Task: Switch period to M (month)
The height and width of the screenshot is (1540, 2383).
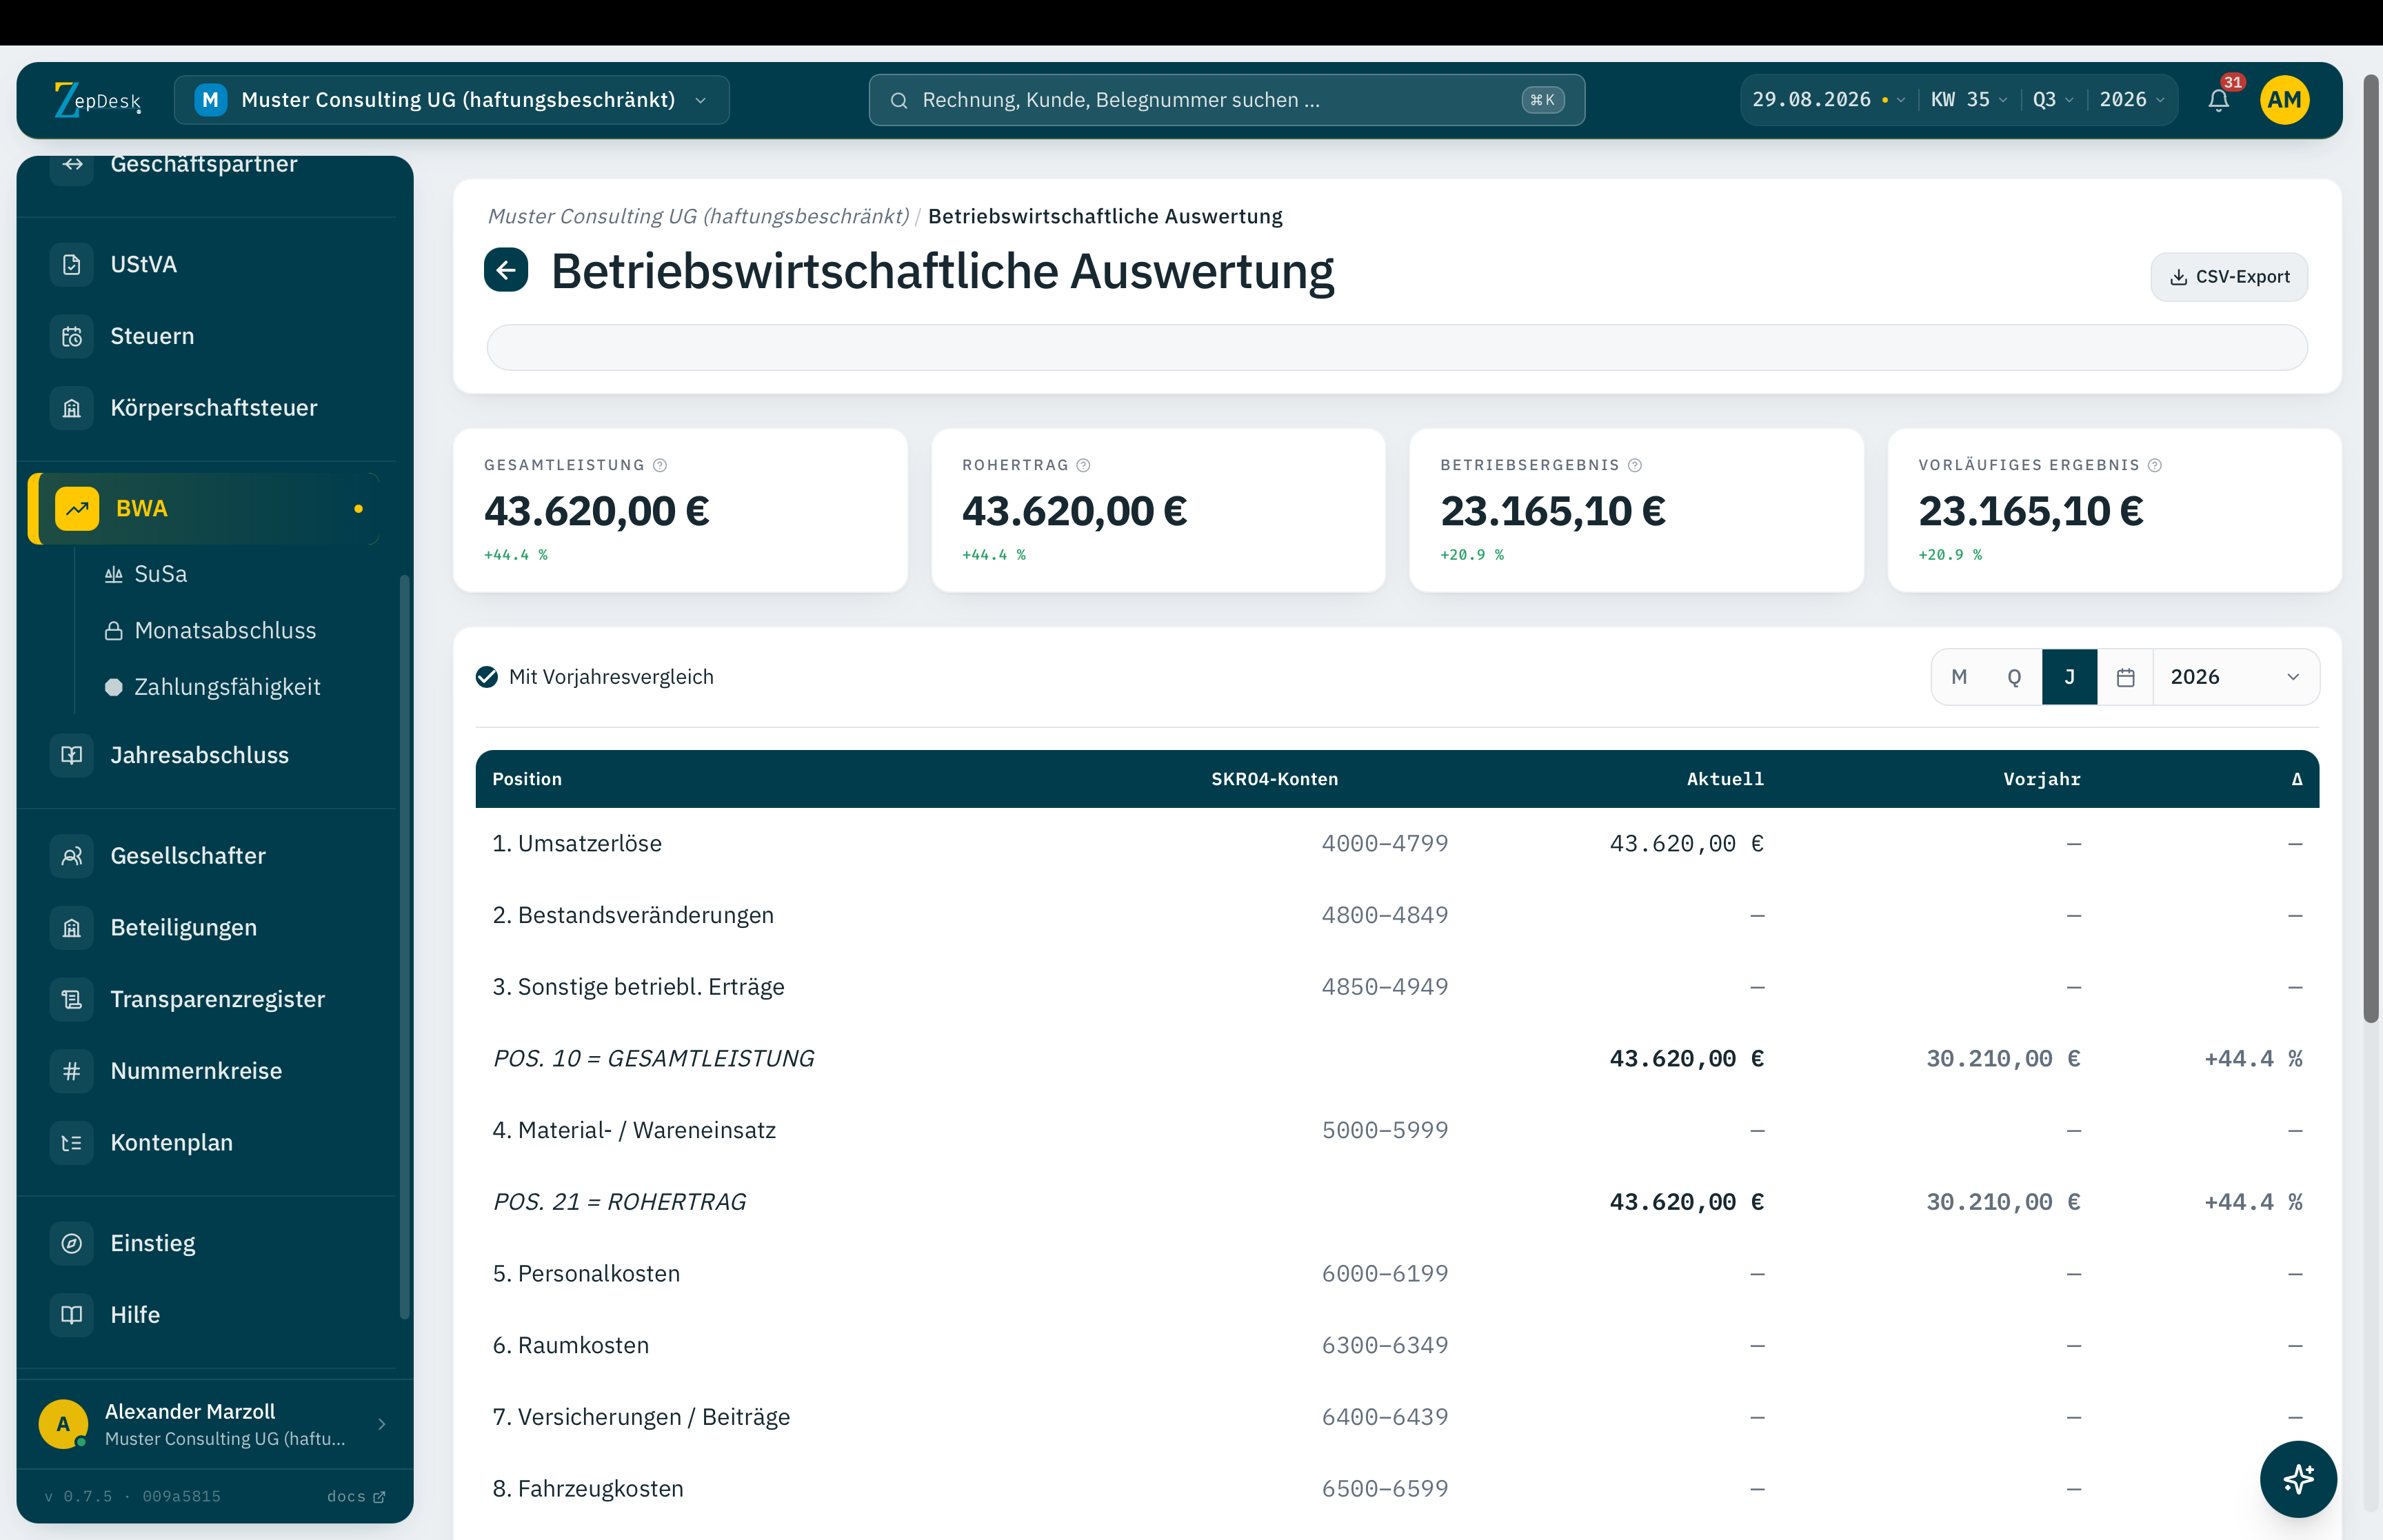Action: 1959,677
